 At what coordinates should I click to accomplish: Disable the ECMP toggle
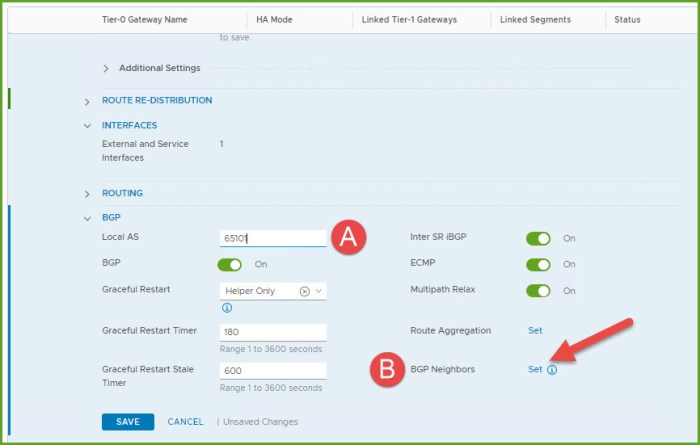[538, 265]
